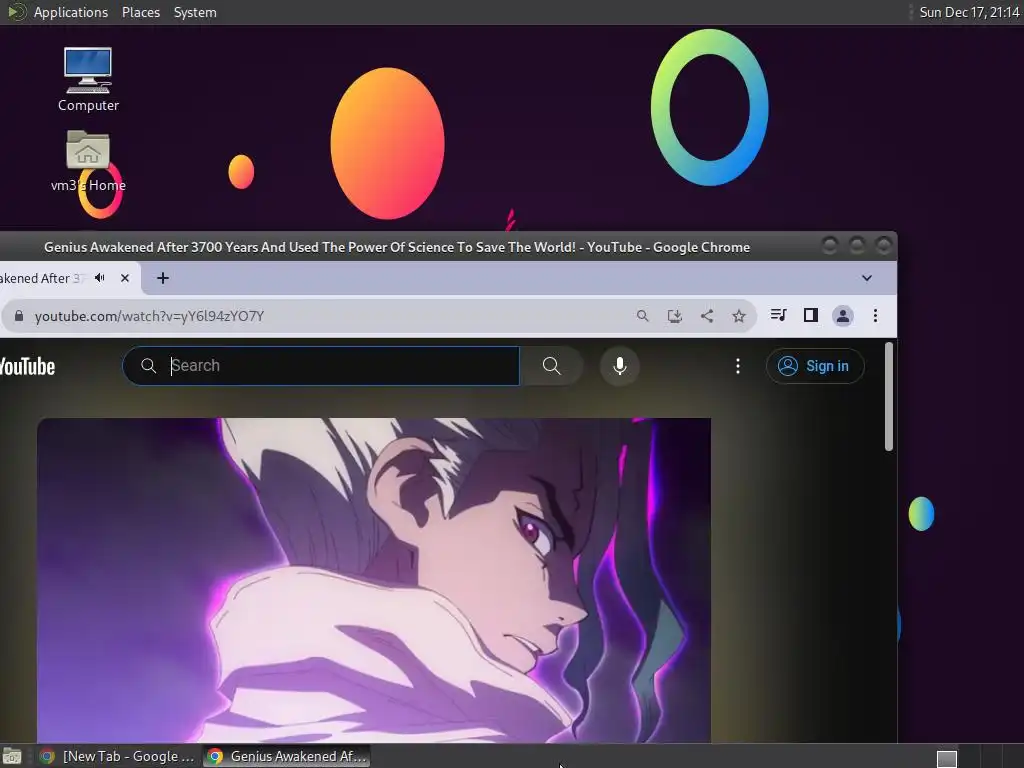Click the YouTube video player
The height and width of the screenshot is (768, 1024).
click(374, 580)
